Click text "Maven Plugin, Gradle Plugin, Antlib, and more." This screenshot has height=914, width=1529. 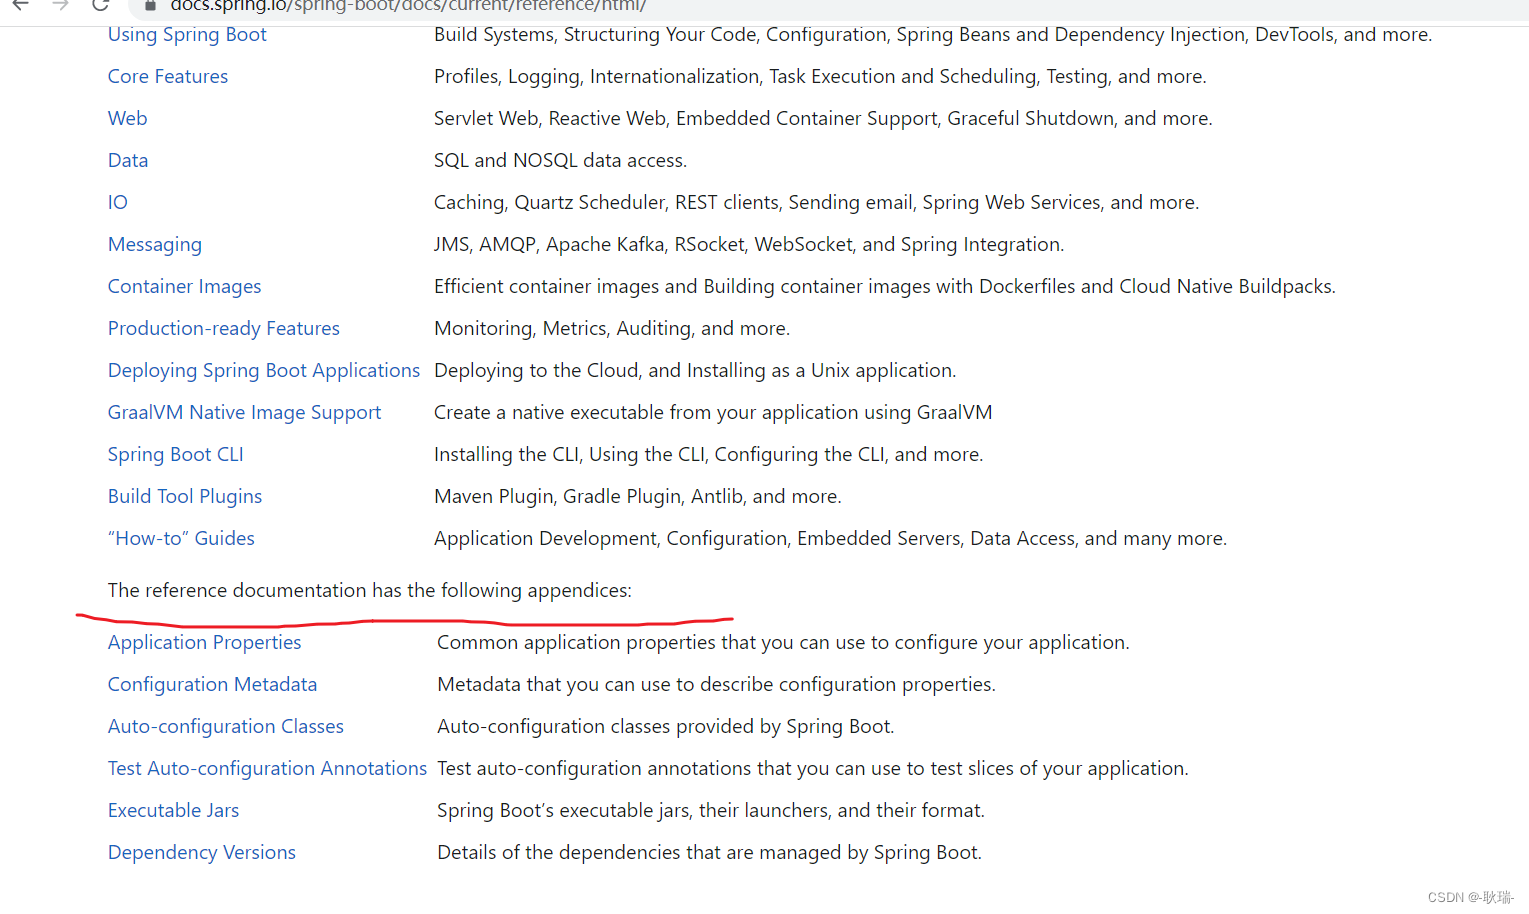[x=638, y=497]
